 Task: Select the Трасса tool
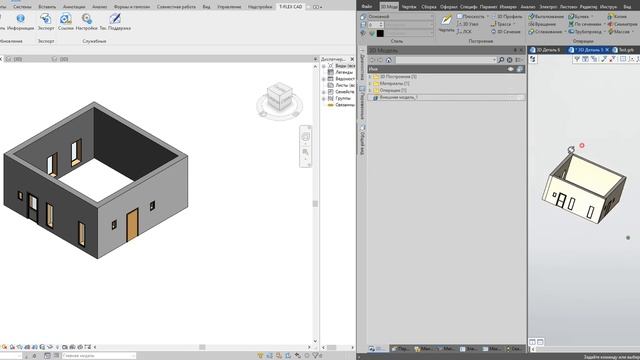coord(501,24)
